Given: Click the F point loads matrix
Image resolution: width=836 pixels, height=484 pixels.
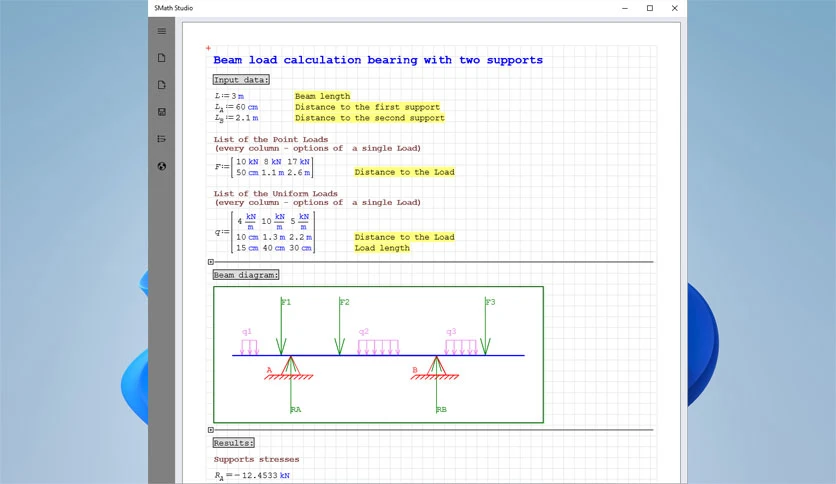Looking at the screenshot, I should 264,167.
